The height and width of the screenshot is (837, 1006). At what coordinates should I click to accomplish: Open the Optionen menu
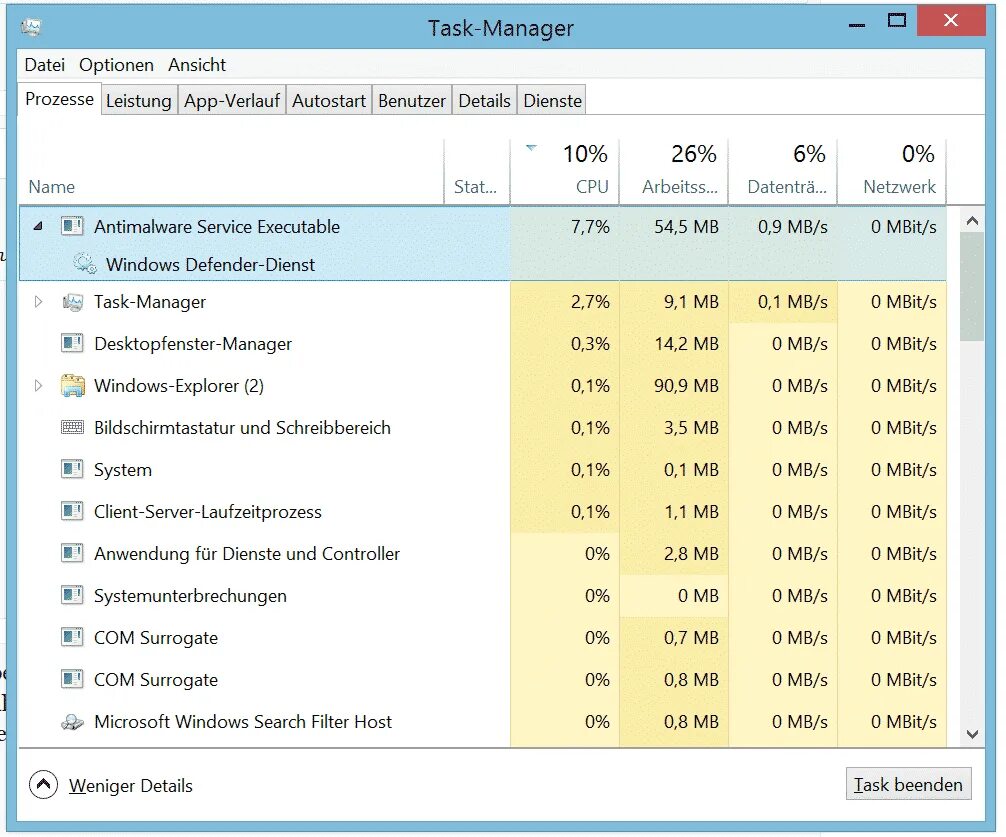[117, 65]
